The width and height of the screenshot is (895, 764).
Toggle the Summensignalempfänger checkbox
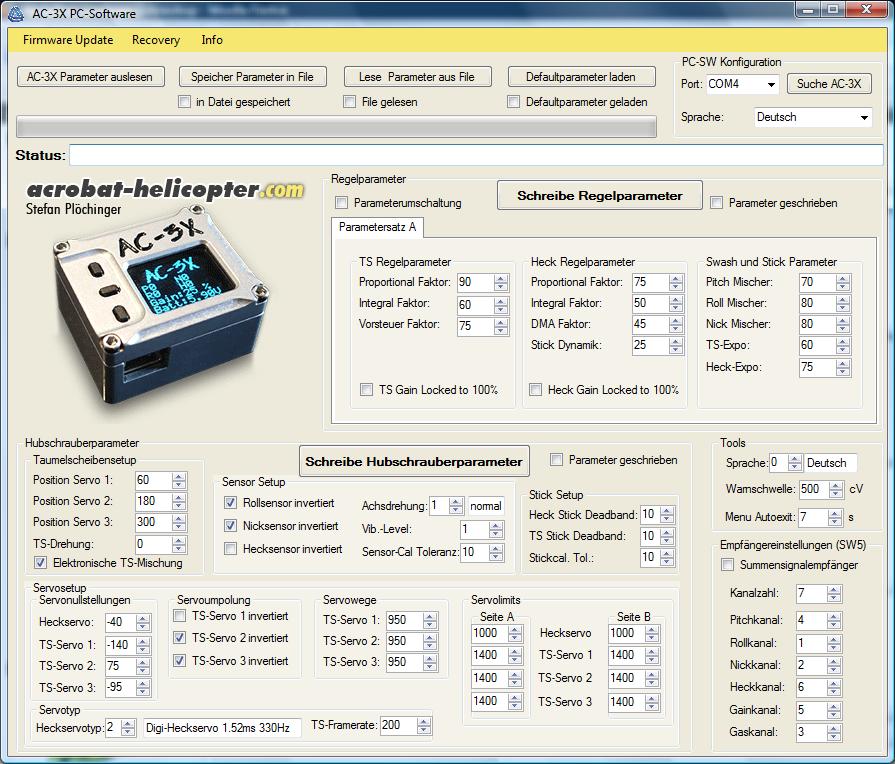point(729,566)
